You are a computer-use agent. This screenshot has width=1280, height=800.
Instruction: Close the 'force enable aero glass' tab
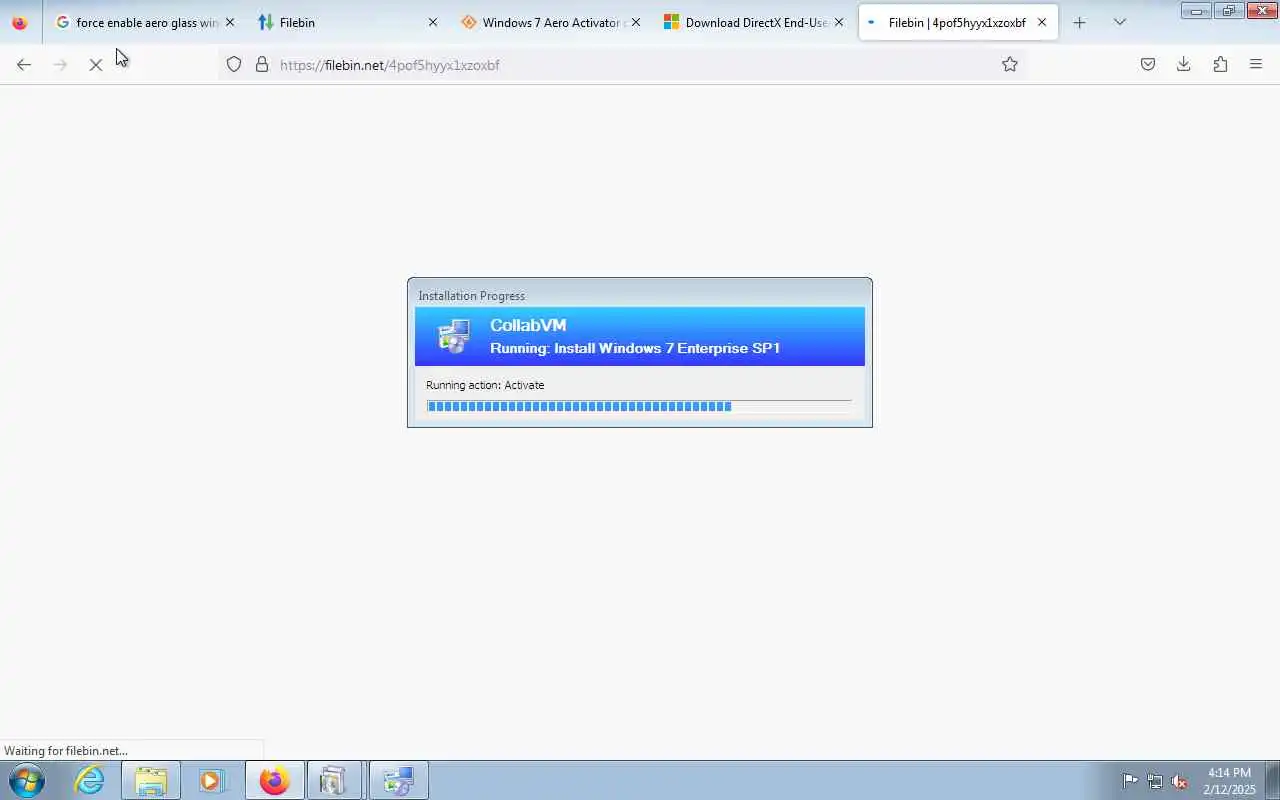(230, 22)
